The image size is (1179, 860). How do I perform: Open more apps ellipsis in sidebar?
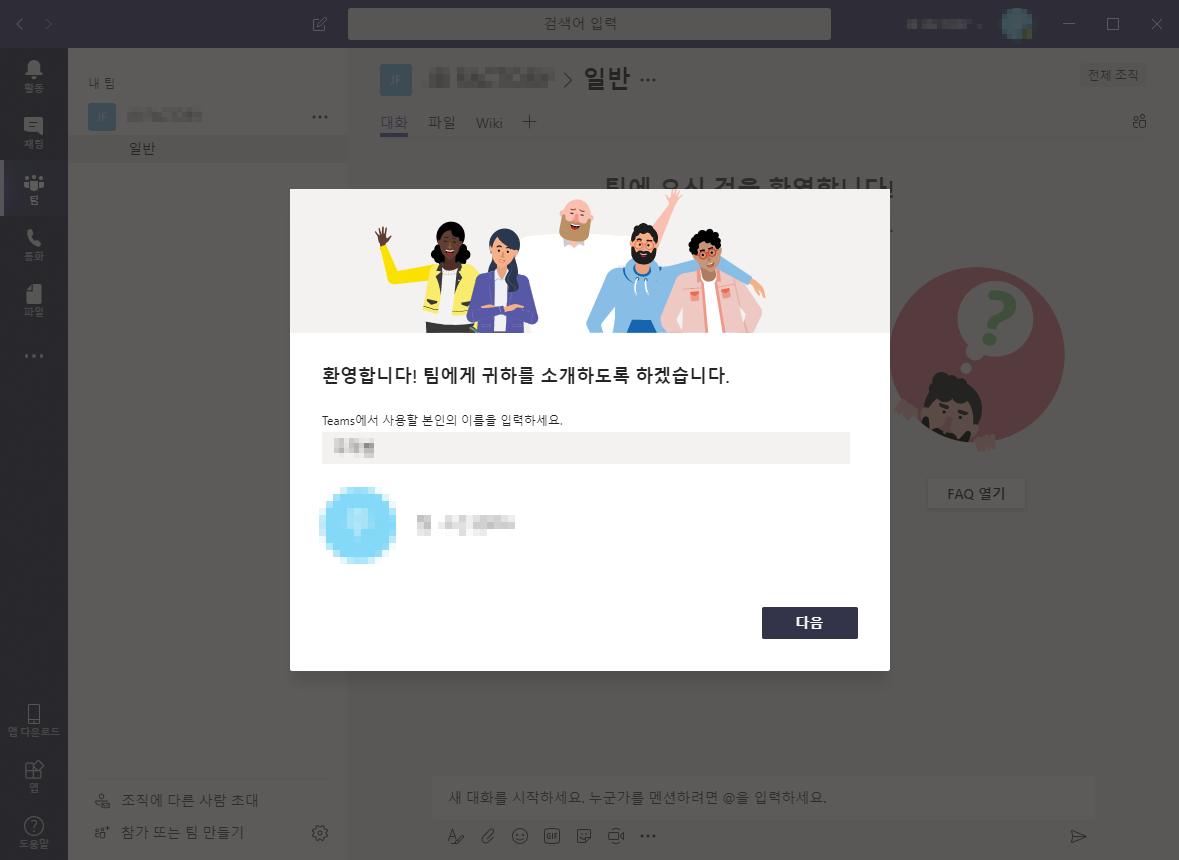34,356
